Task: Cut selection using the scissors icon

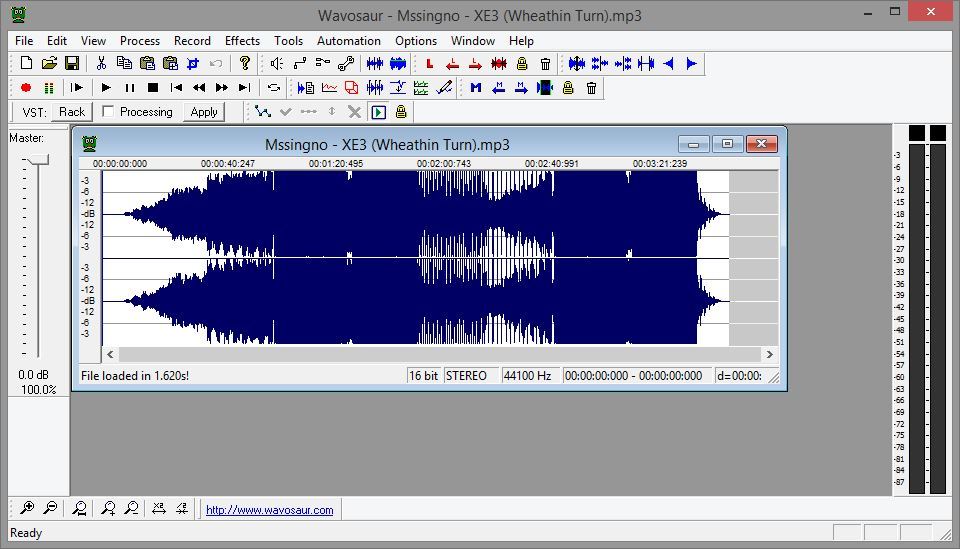Action: 102,63
